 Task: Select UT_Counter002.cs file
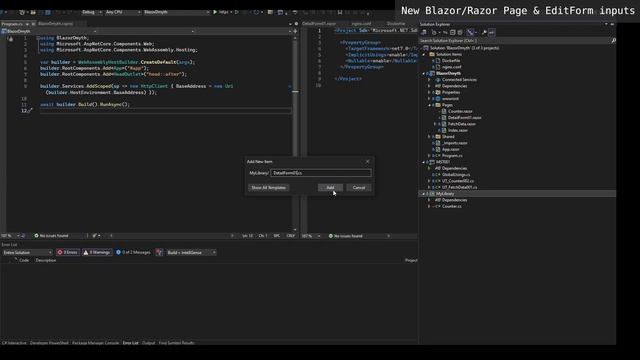coord(458,181)
